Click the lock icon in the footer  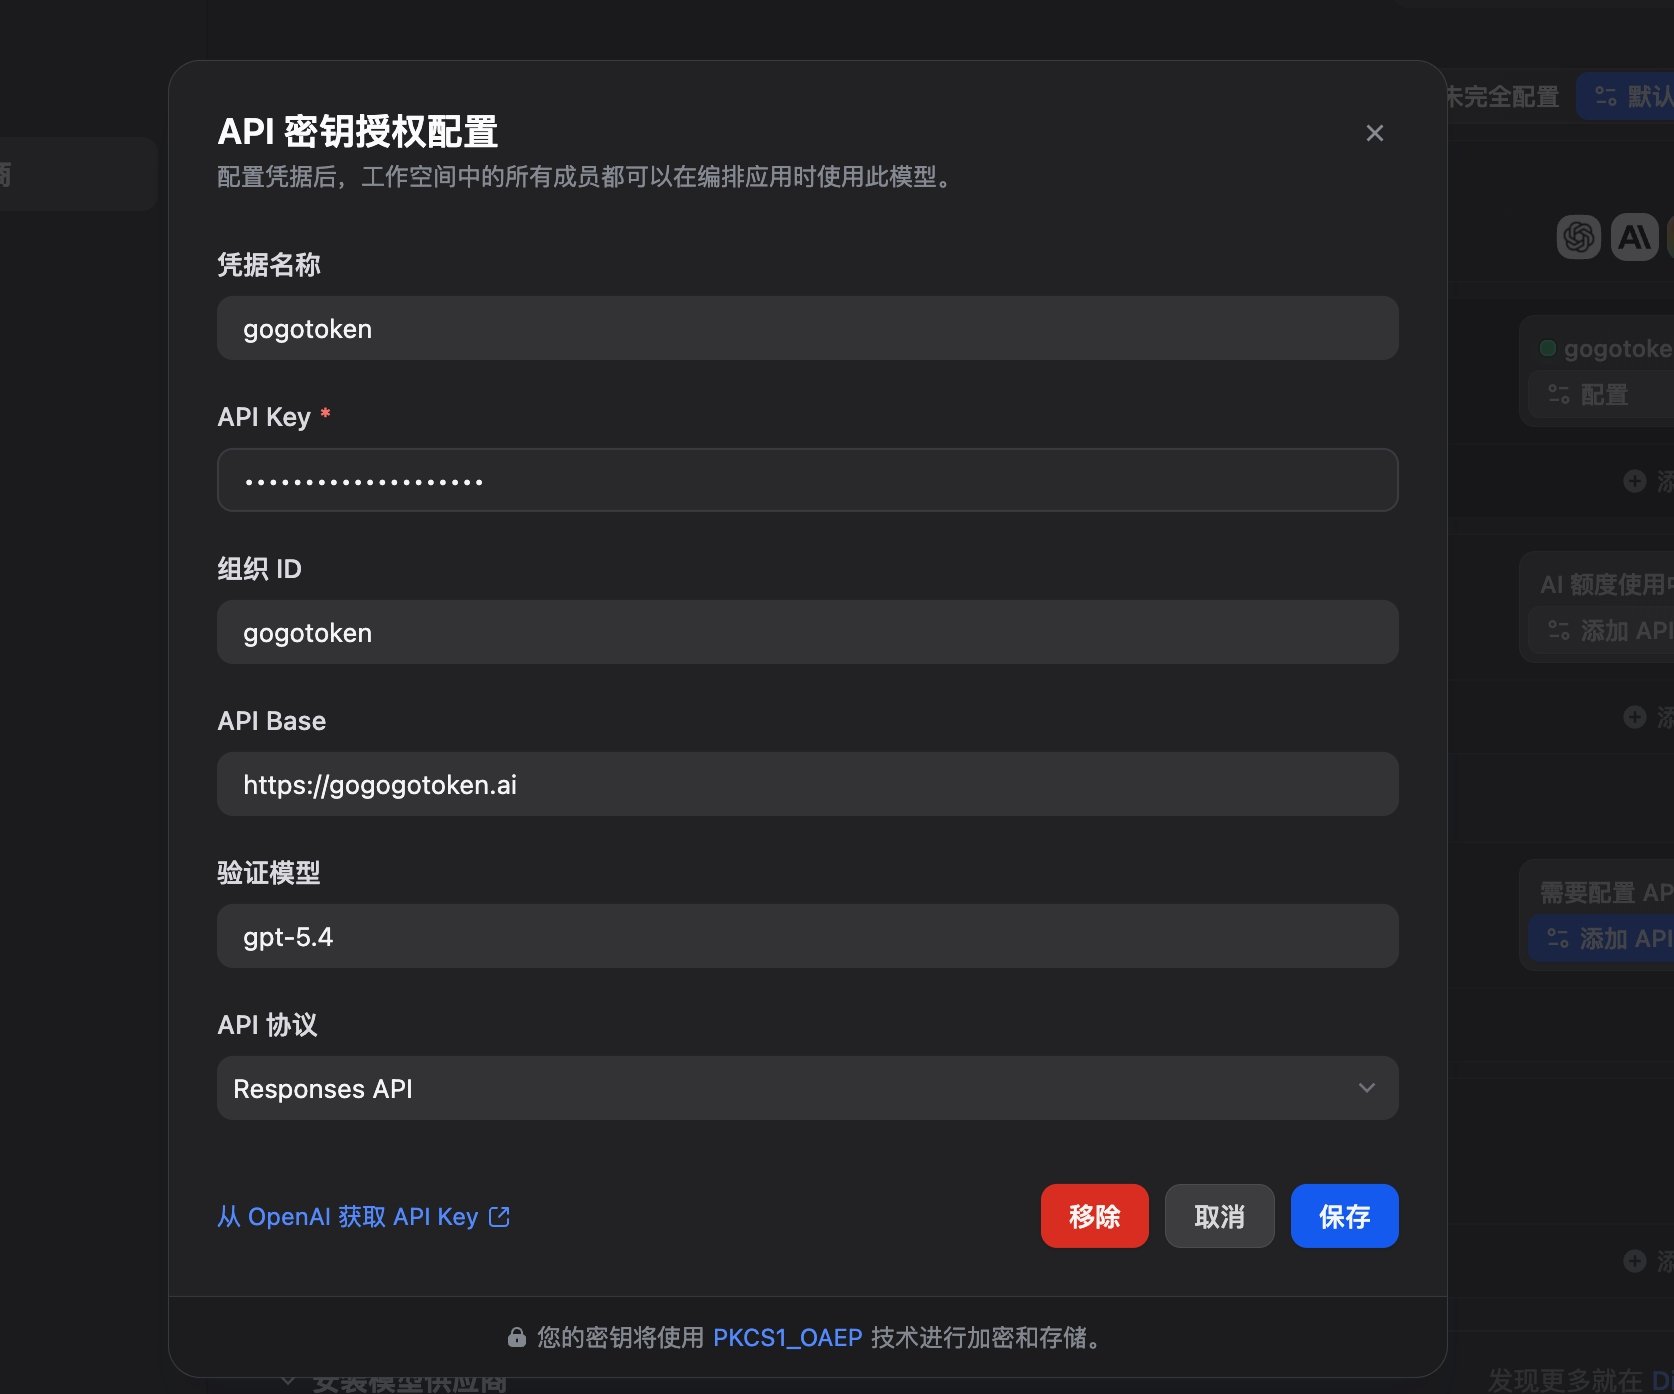coord(516,1337)
